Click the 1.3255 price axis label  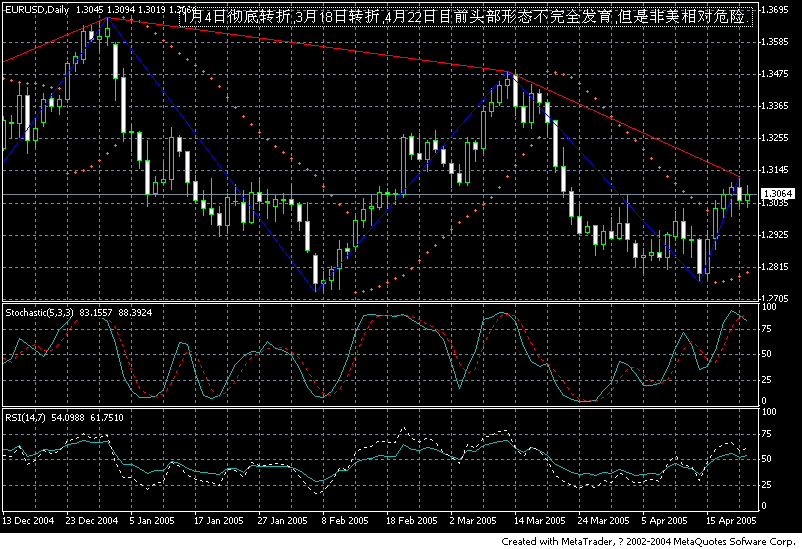775,138
